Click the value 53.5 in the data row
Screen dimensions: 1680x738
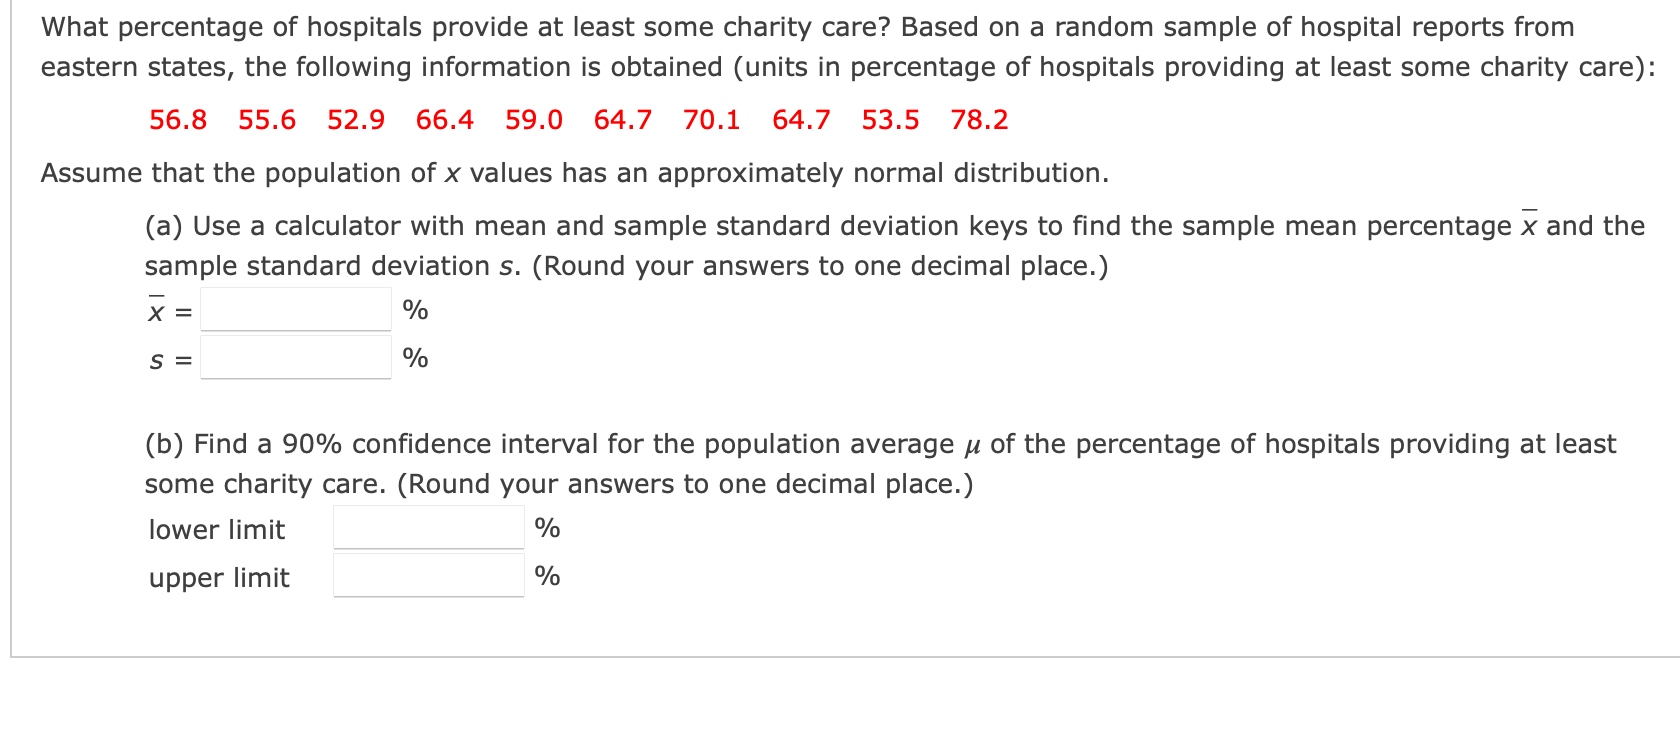tap(891, 119)
